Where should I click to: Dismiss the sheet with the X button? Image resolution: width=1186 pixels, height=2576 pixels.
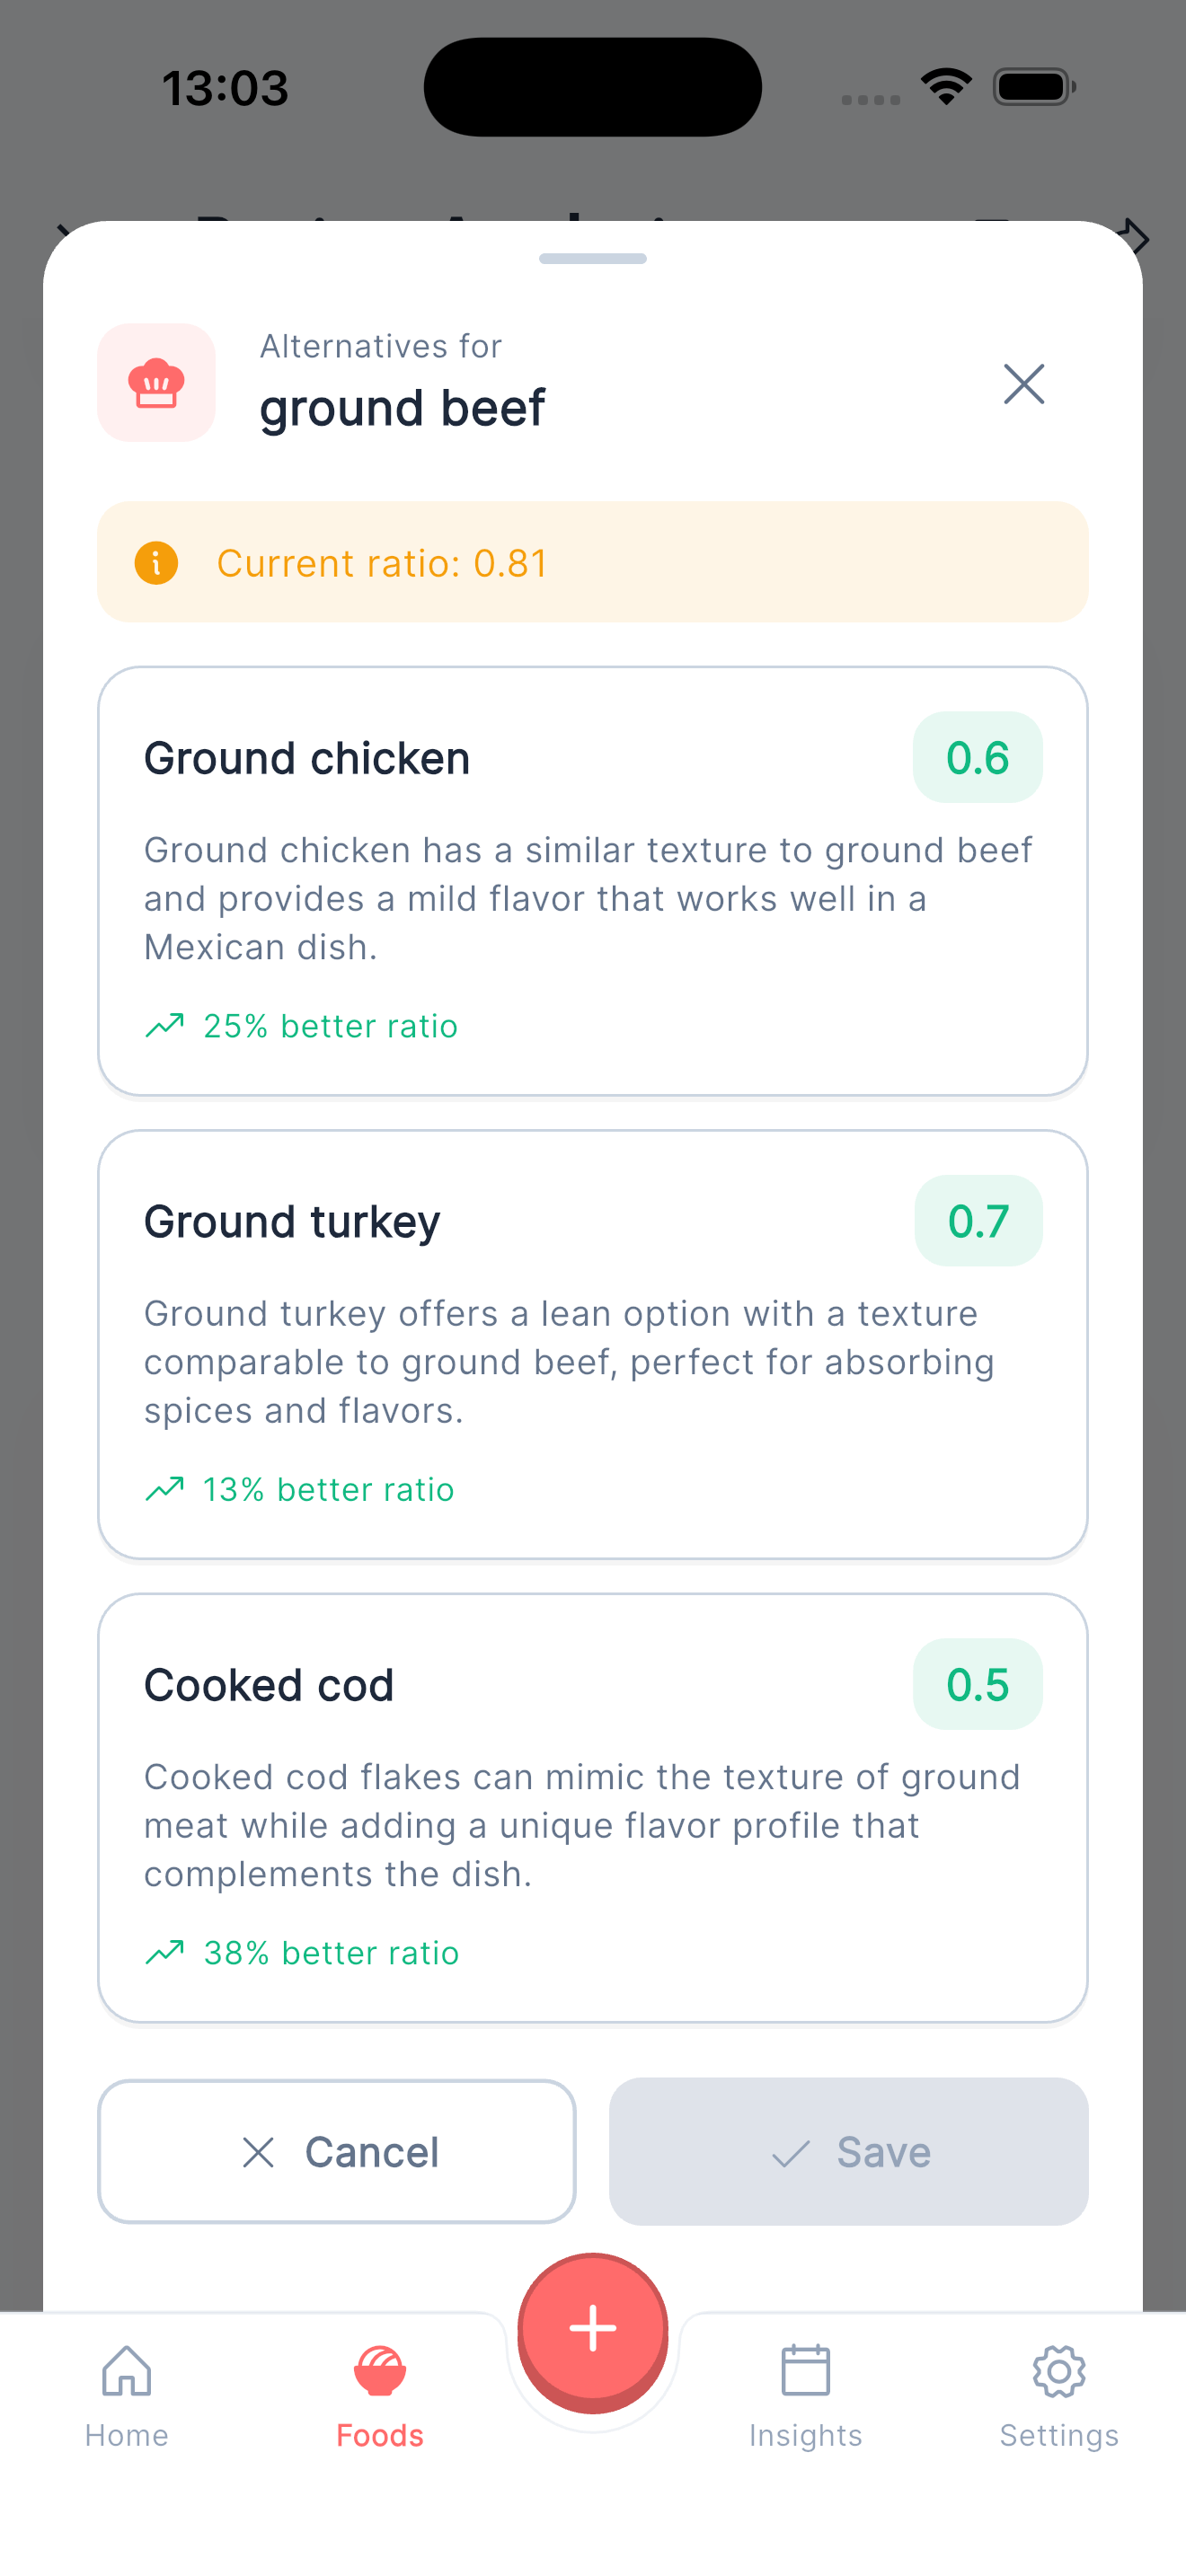[1024, 384]
